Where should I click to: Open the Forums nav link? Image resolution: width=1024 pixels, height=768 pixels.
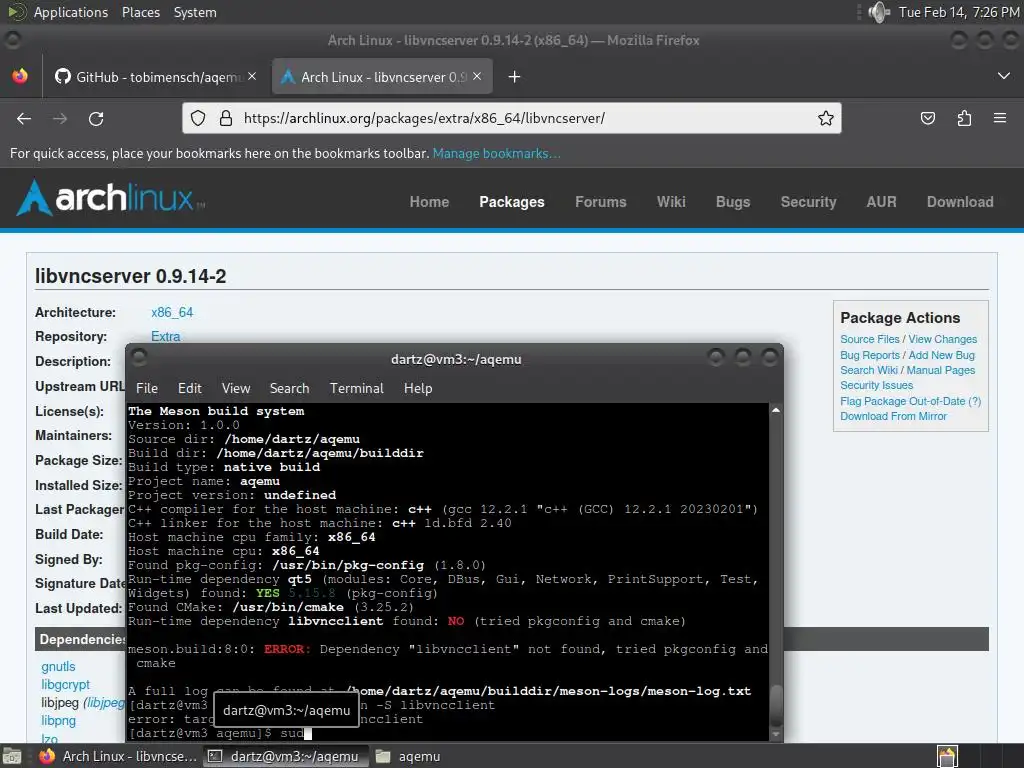pos(600,202)
